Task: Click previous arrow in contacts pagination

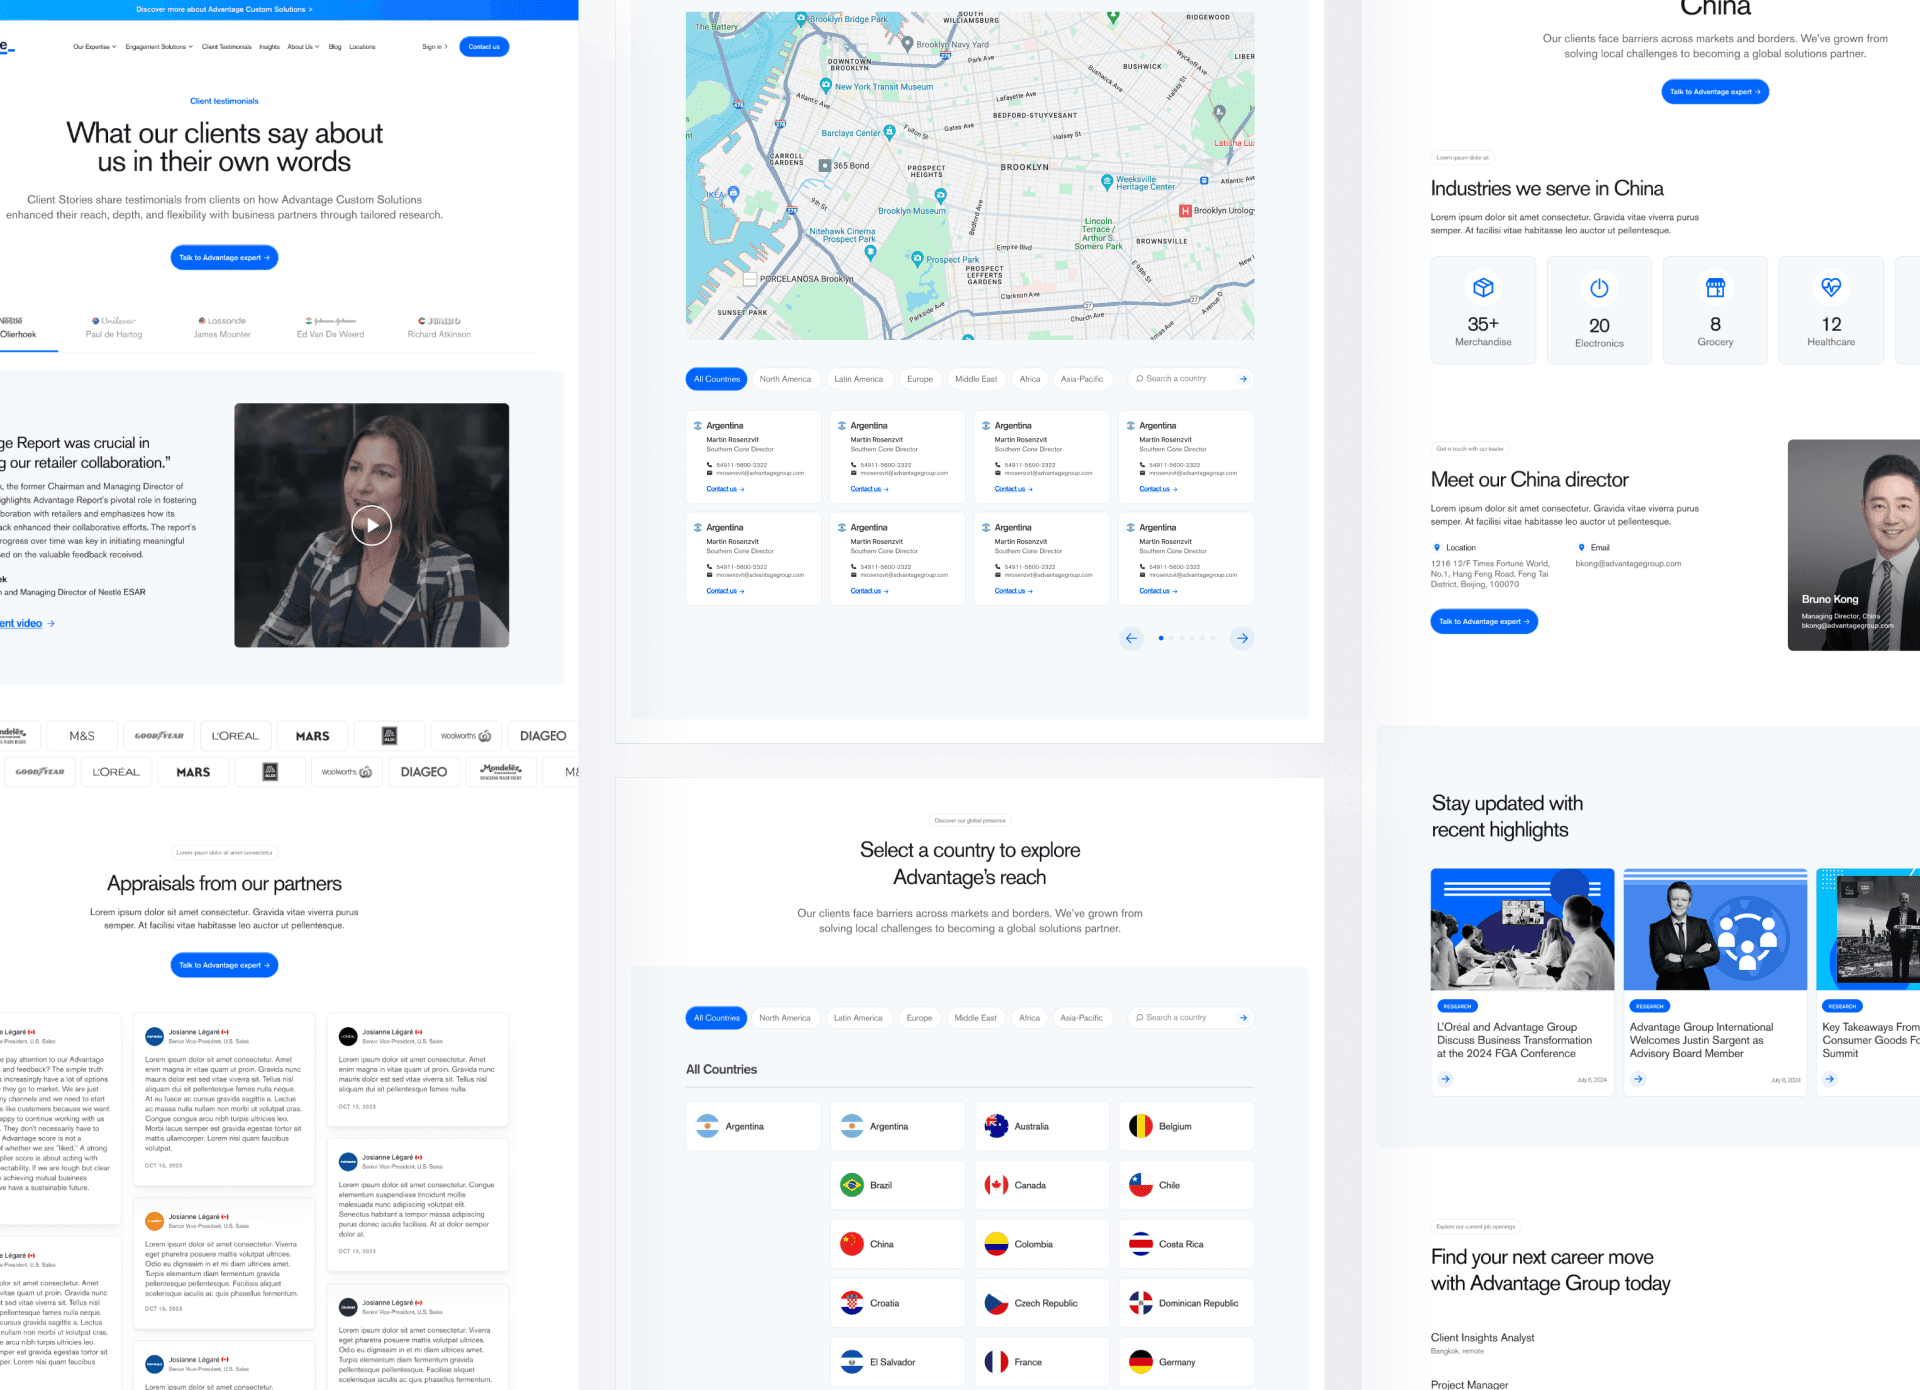Action: coord(1131,638)
